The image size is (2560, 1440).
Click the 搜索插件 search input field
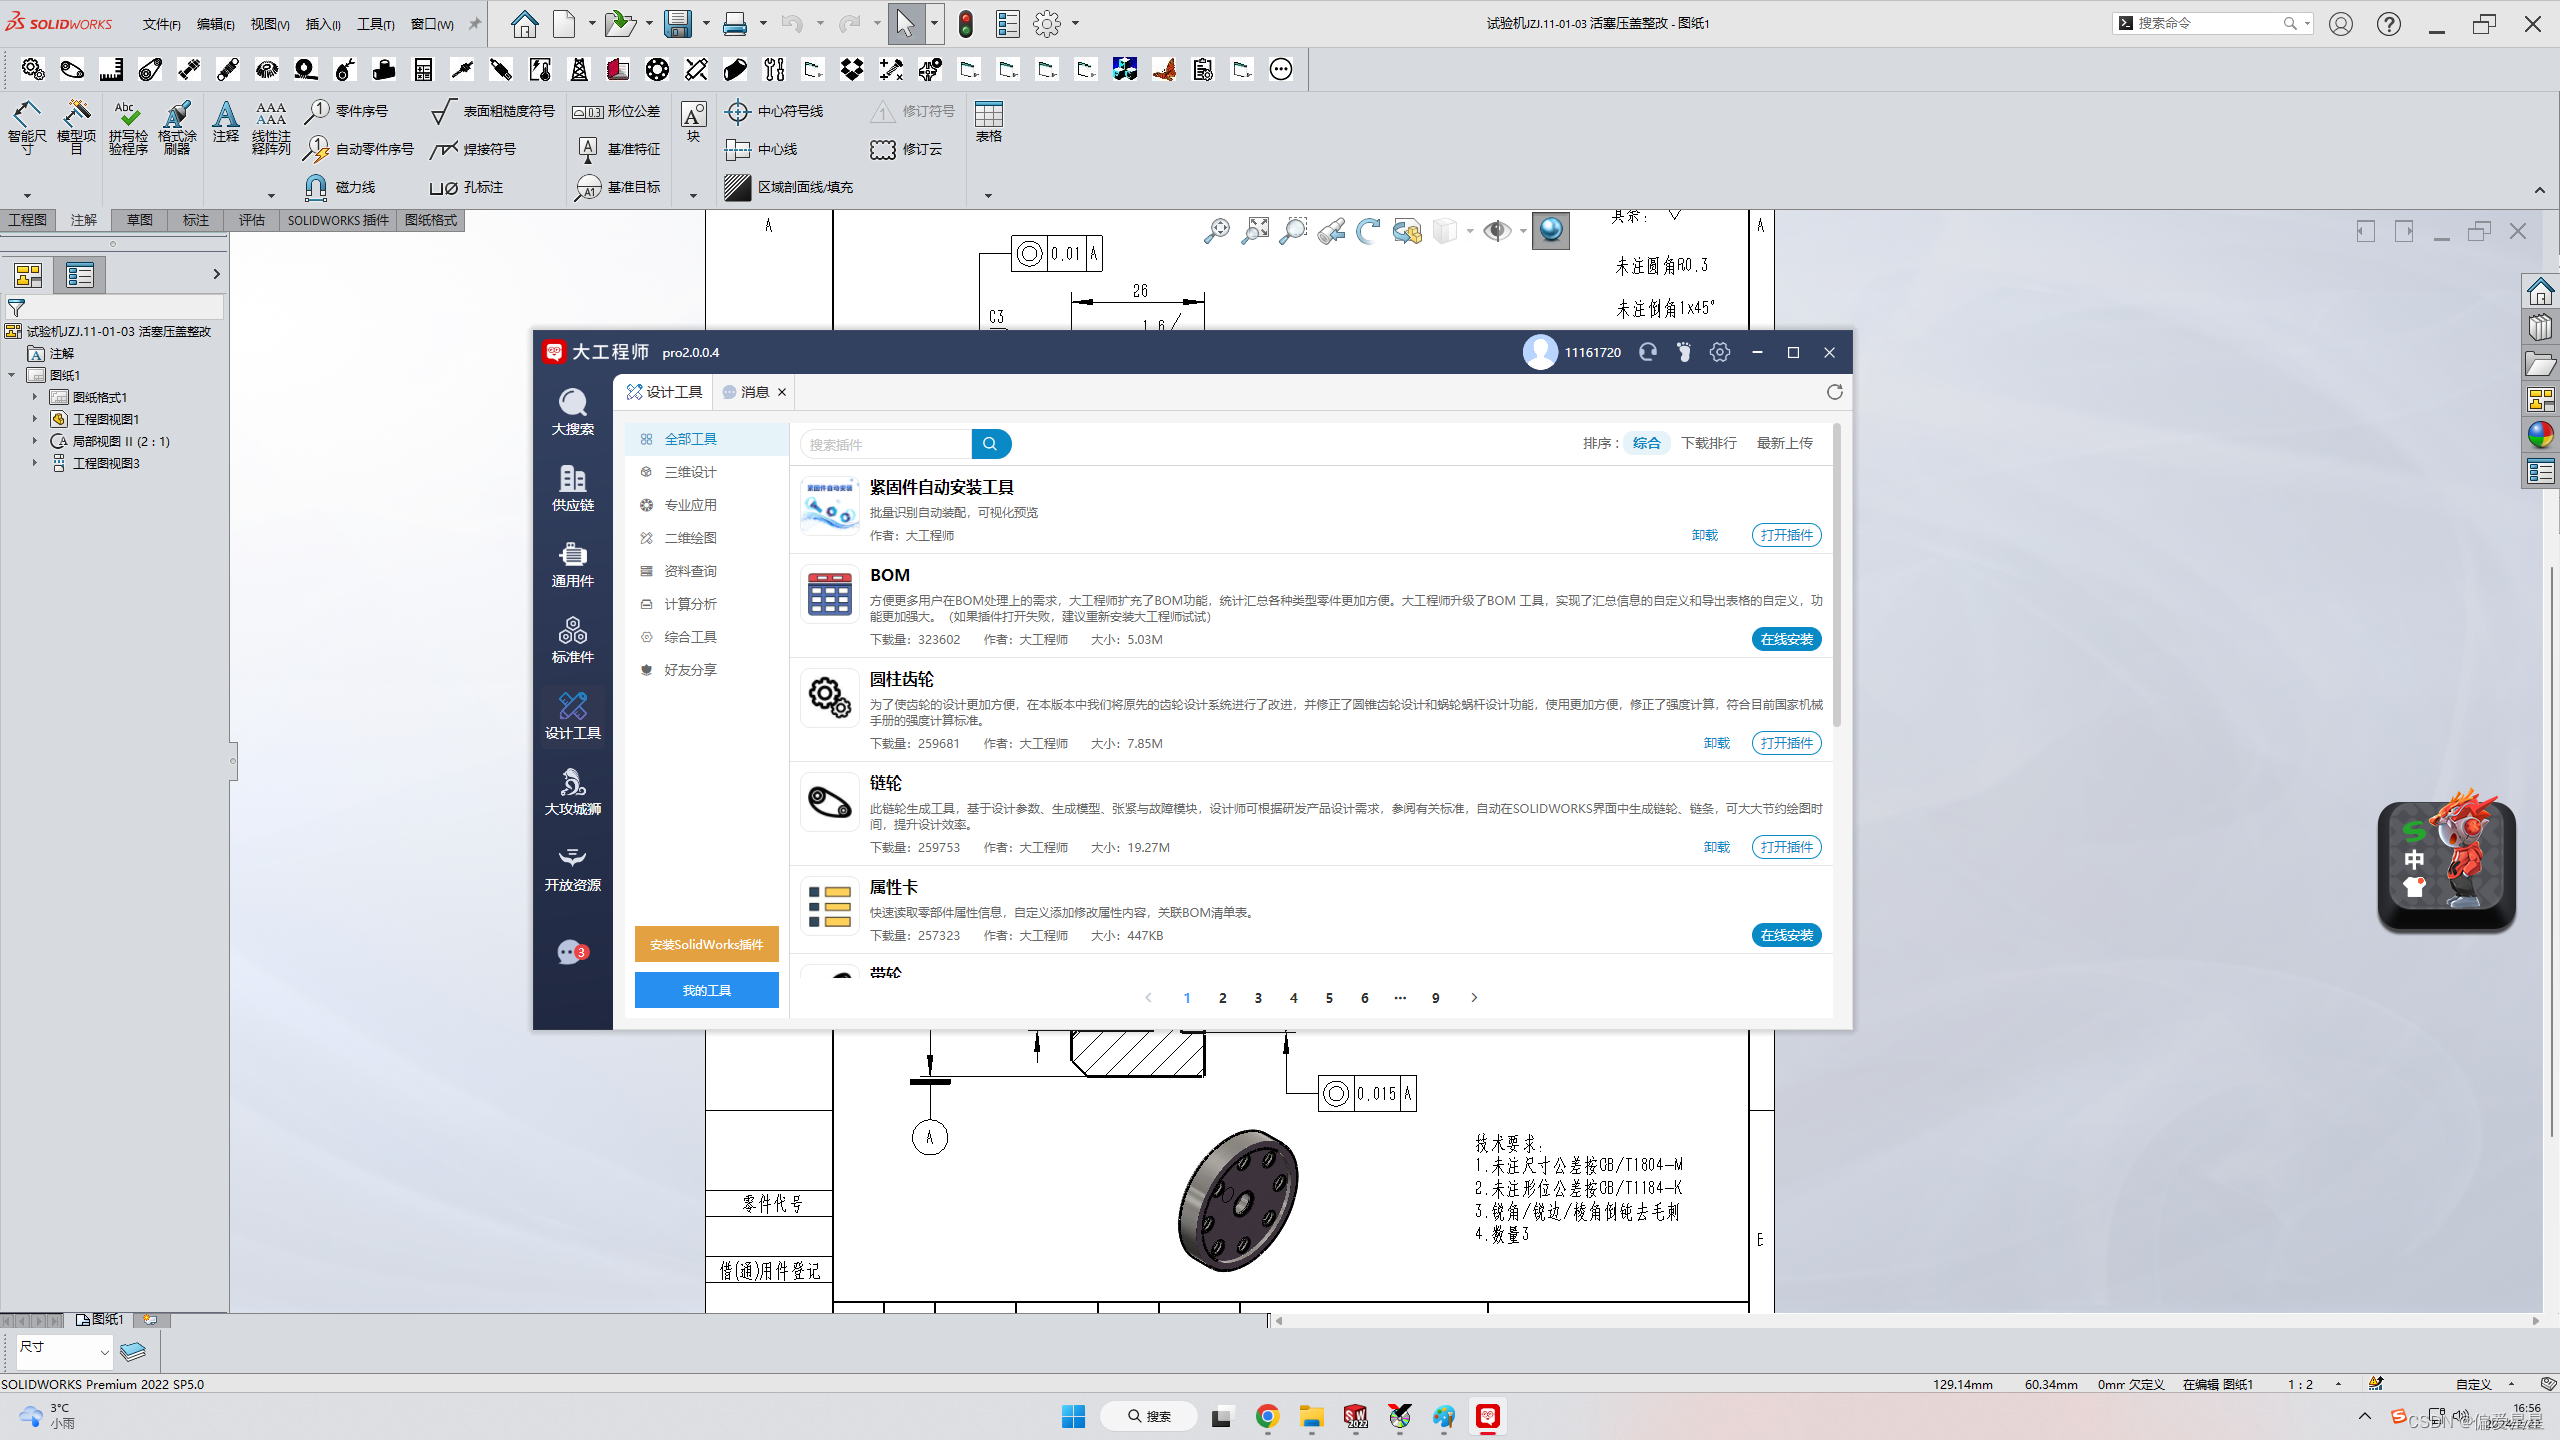coord(884,444)
